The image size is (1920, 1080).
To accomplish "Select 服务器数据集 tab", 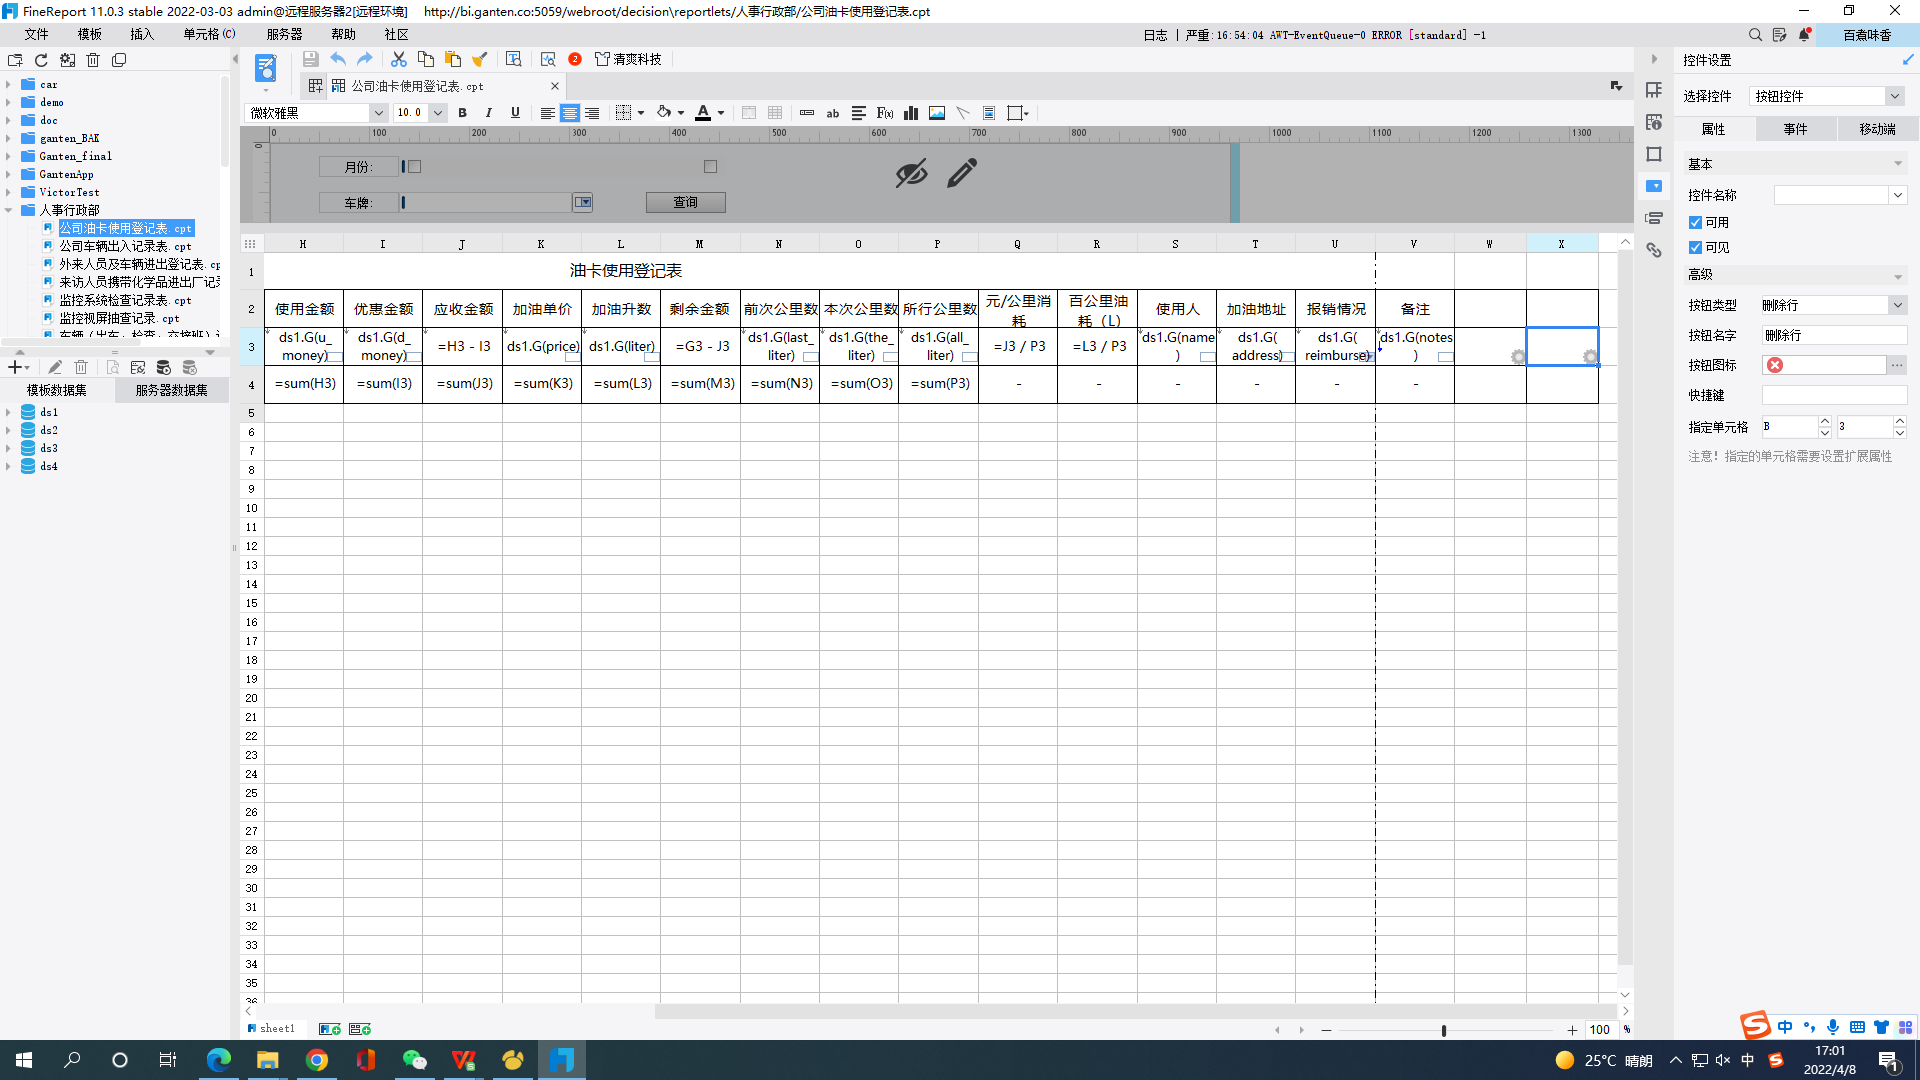I will [x=171, y=390].
